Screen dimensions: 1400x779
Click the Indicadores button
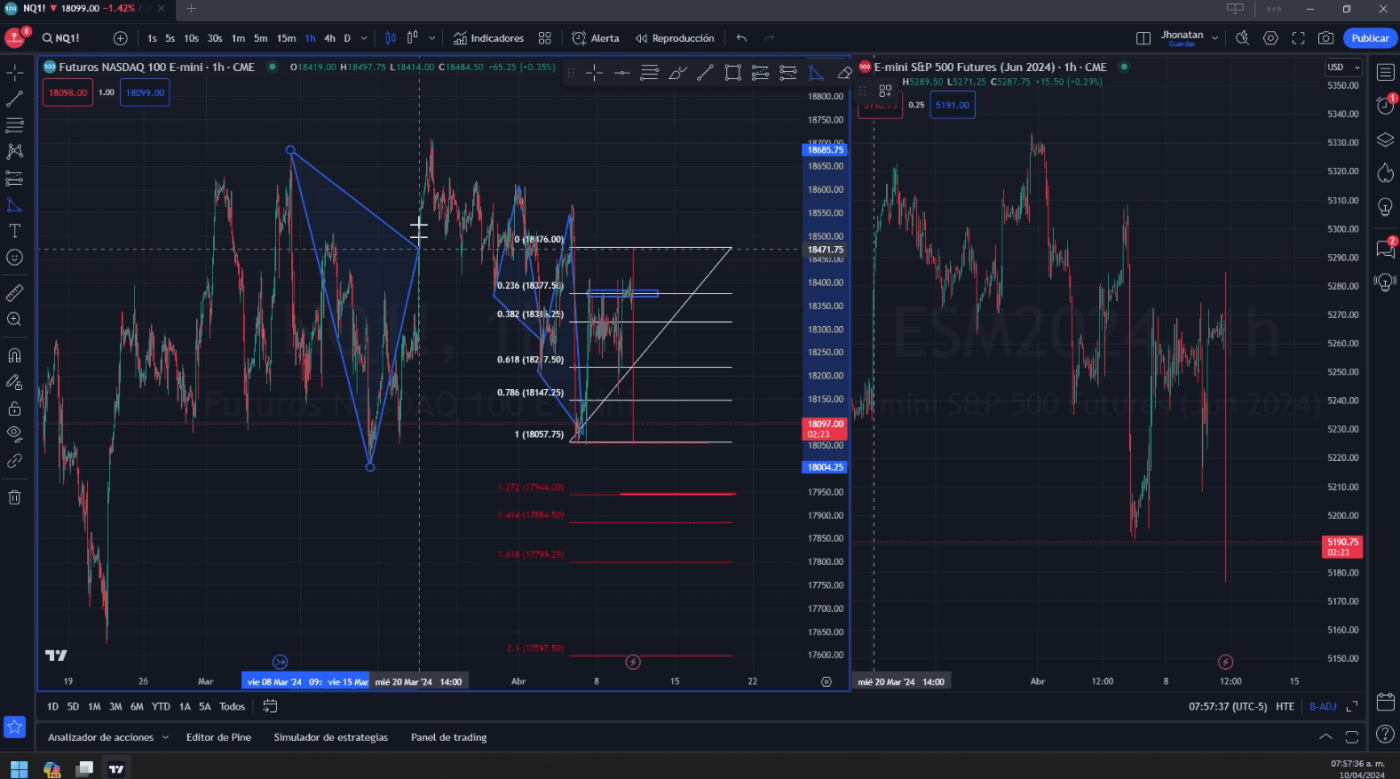pos(488,38)
